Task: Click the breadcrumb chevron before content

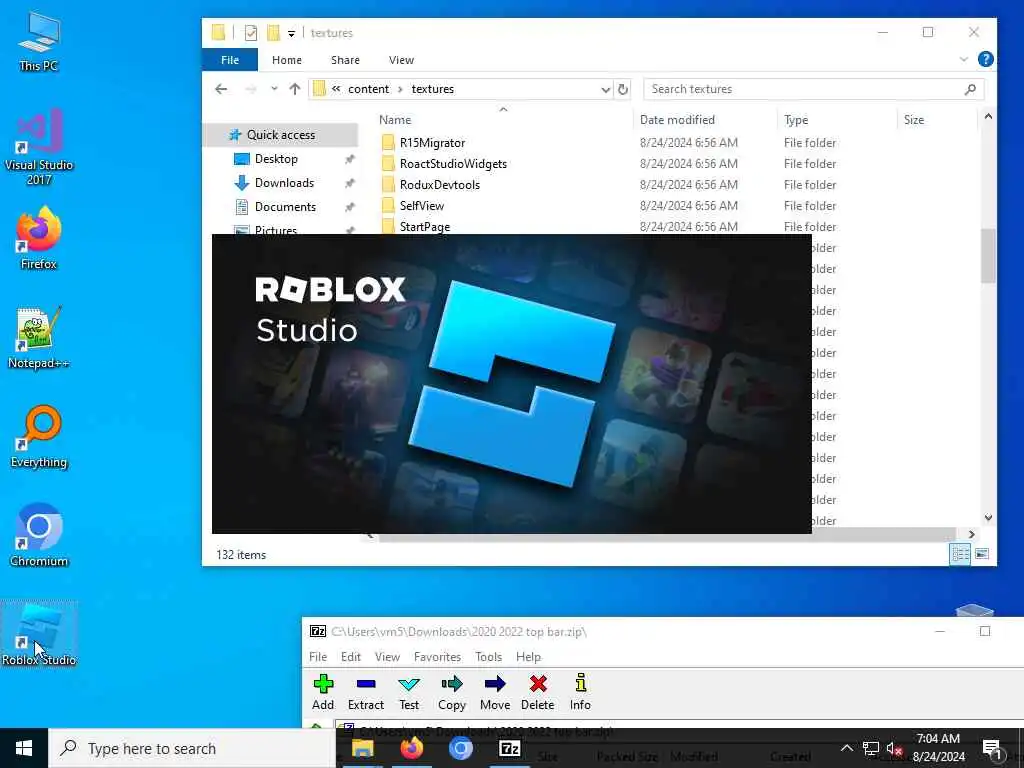Action: pos(336,89)
